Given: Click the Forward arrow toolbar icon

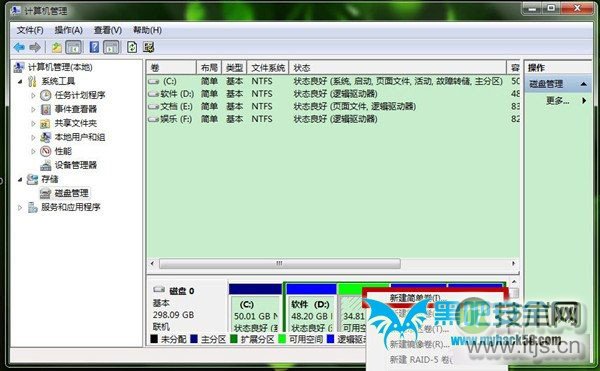Looking at the screenshot, I should pos(35,47).
